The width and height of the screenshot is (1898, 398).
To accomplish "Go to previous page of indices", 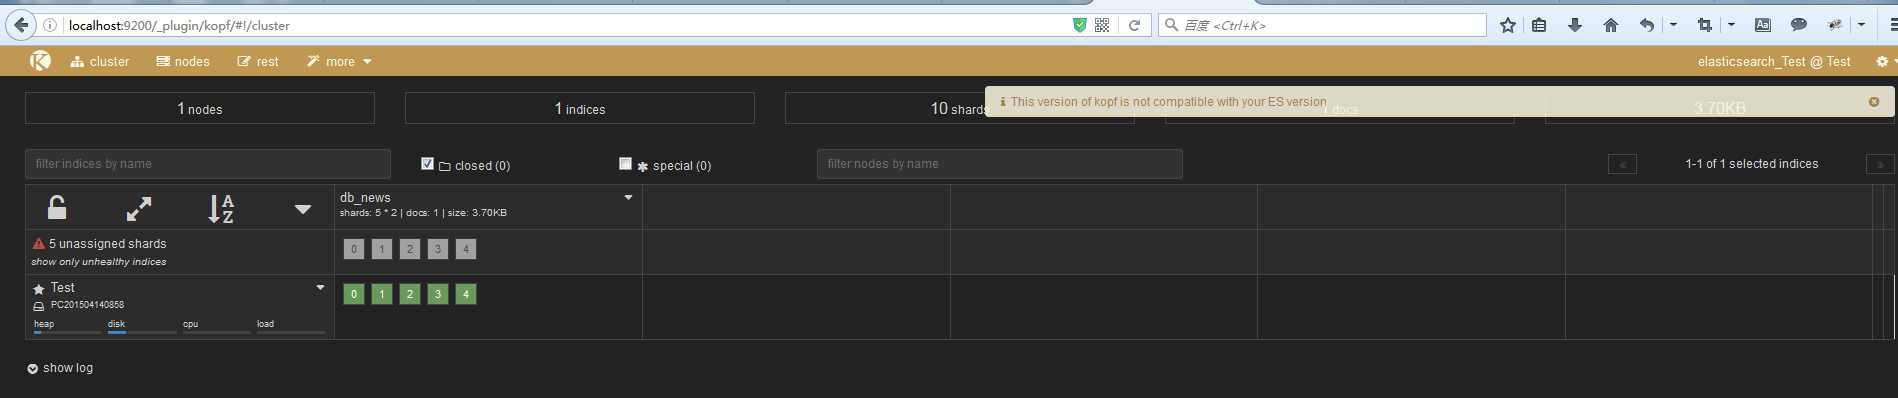I will 1622,164.
